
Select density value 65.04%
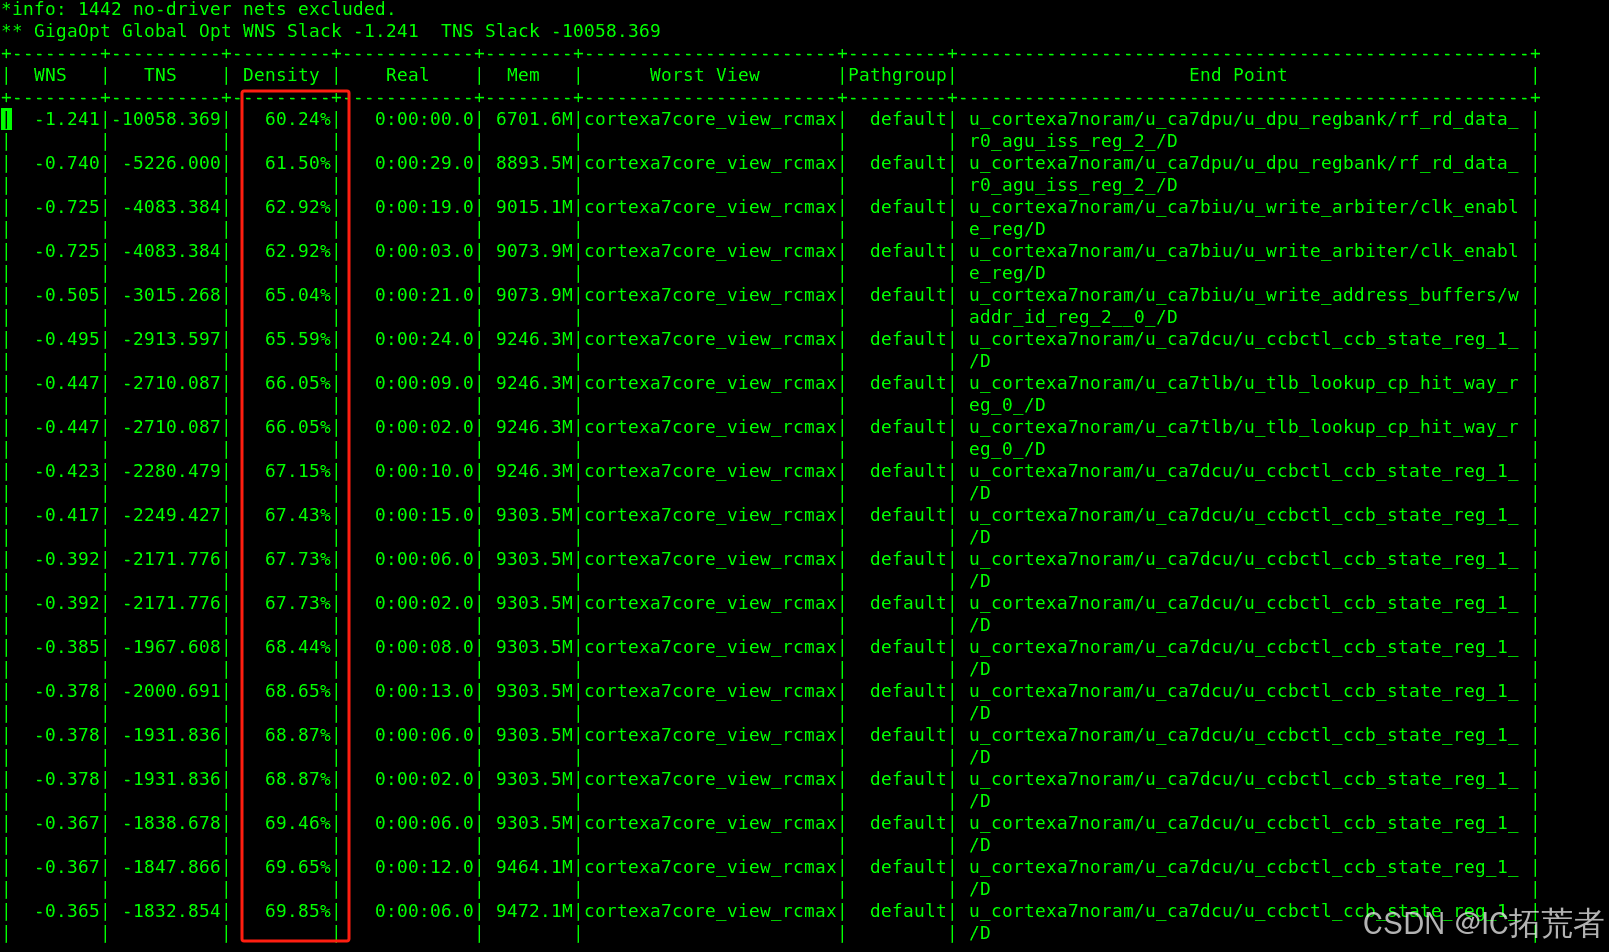click(297, 295)
